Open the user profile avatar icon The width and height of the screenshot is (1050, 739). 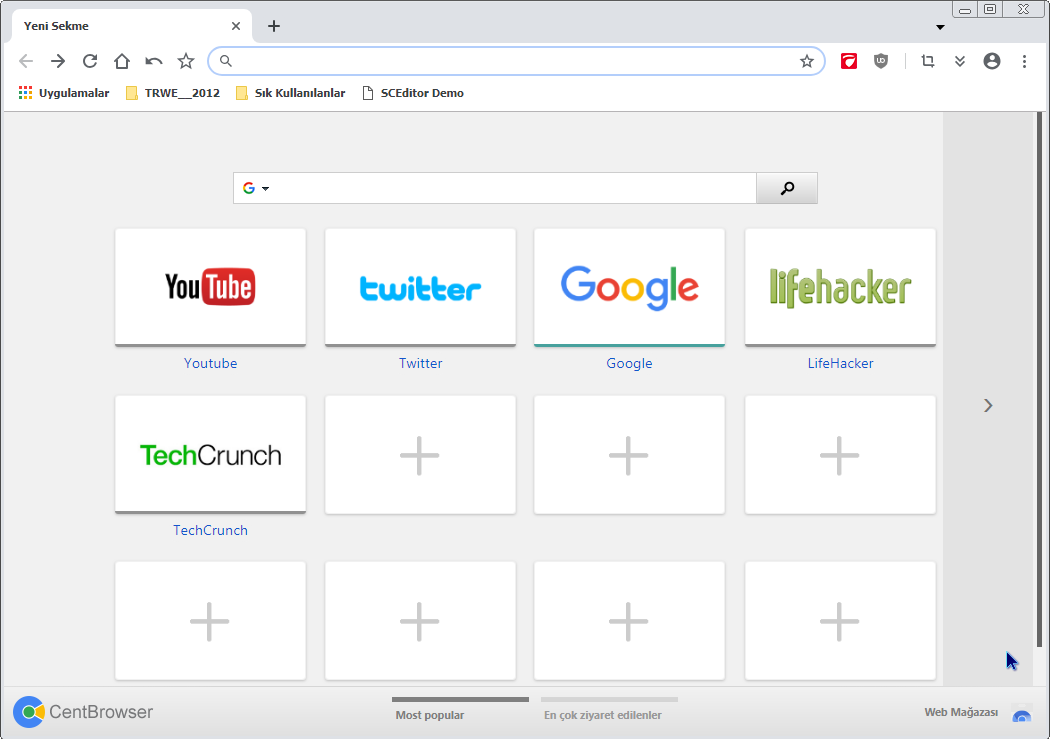992,62
